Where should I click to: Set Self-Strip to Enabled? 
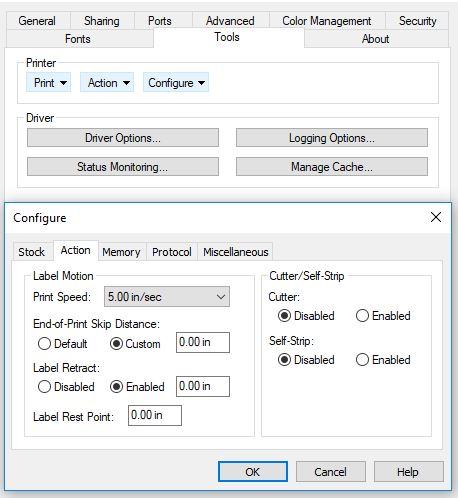pyautogui.click(x=383, y=360)
